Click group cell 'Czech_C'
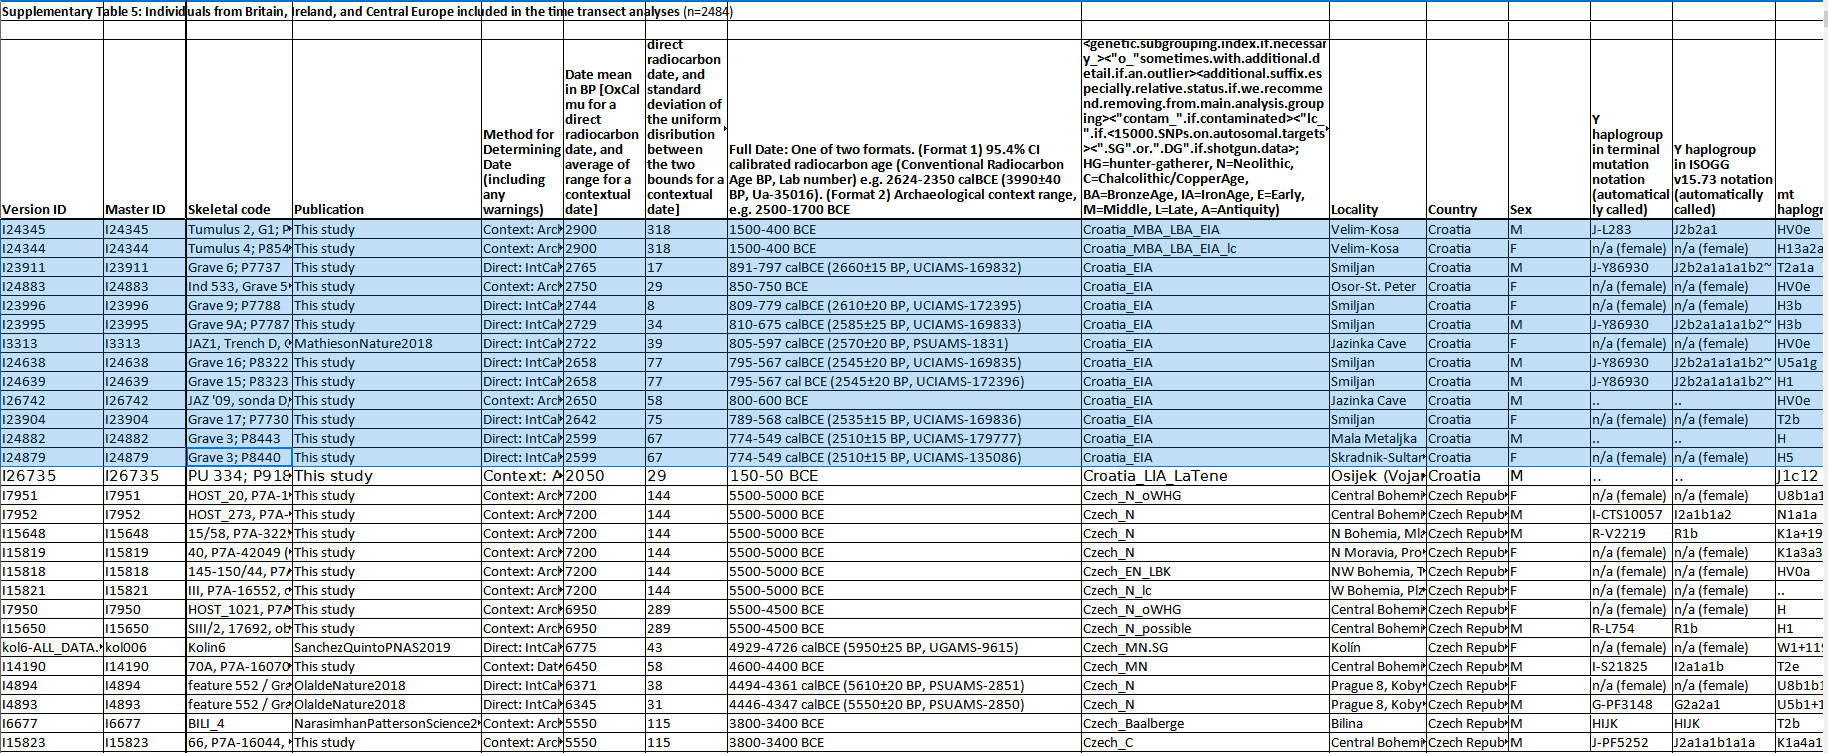The image size is (1828, 753). pos(1205,743)
